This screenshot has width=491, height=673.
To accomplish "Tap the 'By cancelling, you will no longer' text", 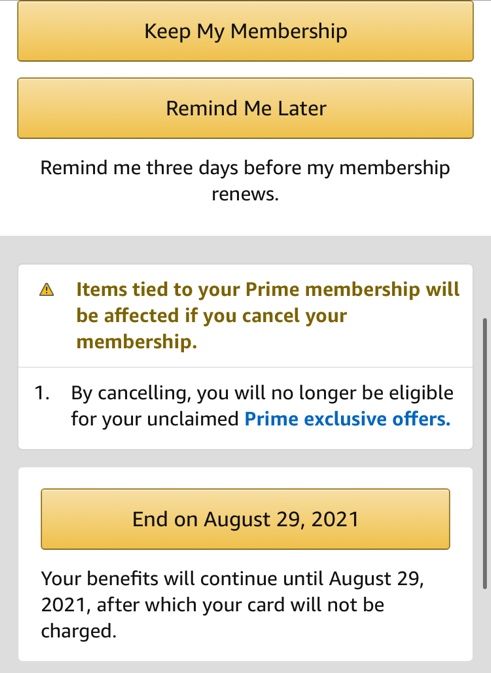I will click(x=262, y=393).
